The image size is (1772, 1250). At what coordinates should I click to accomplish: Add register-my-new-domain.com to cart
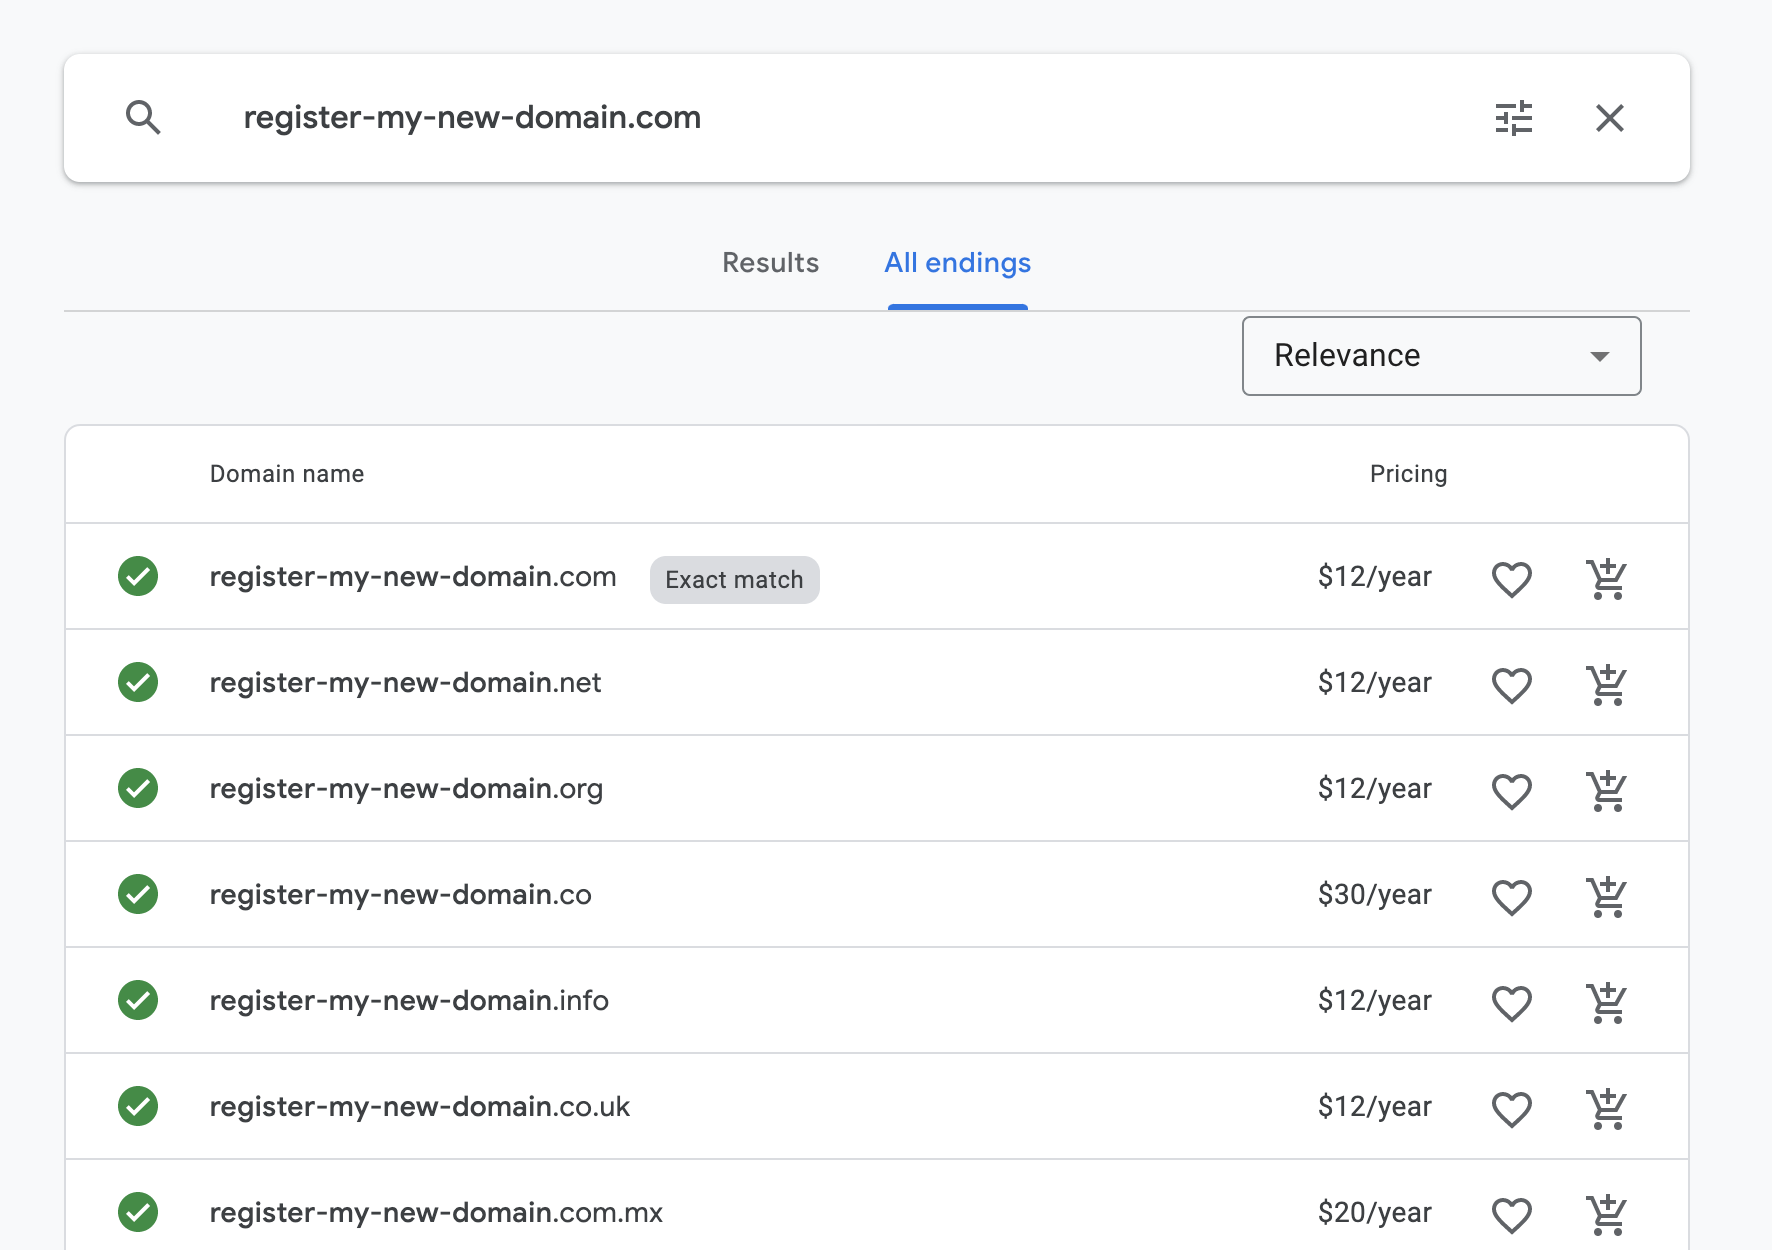pos(1607,578)
